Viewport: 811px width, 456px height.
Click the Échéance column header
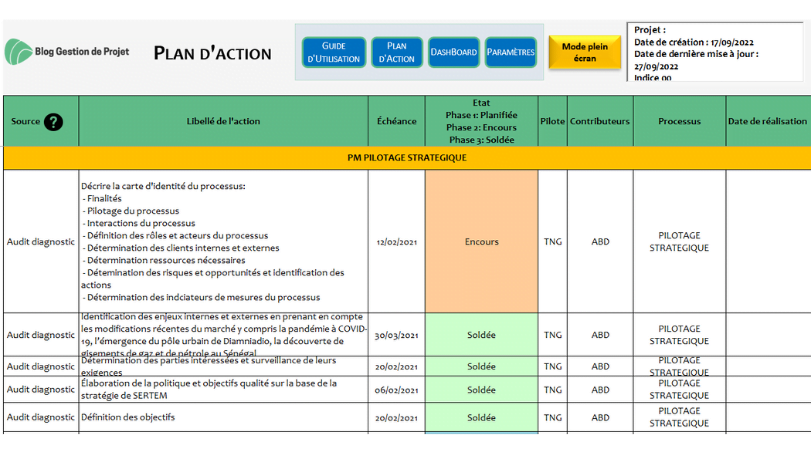[x=397, y=121]
